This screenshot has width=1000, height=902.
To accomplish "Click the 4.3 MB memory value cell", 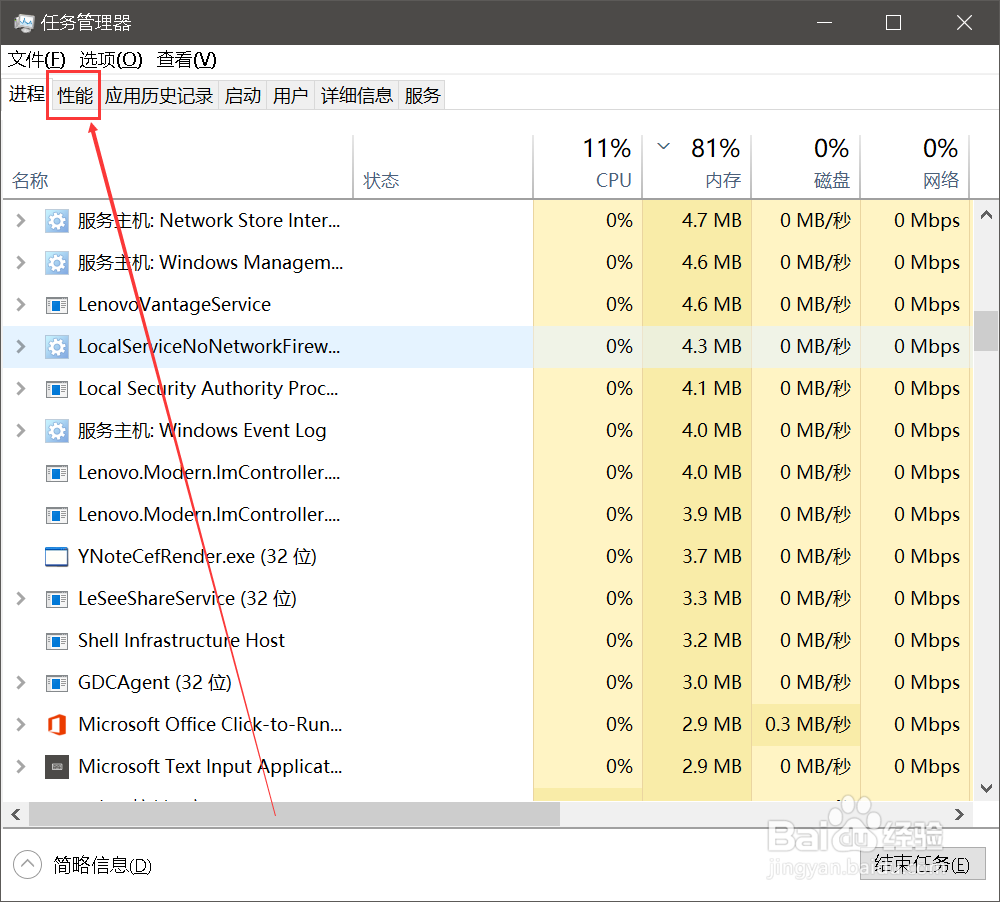I will [697, 347].
